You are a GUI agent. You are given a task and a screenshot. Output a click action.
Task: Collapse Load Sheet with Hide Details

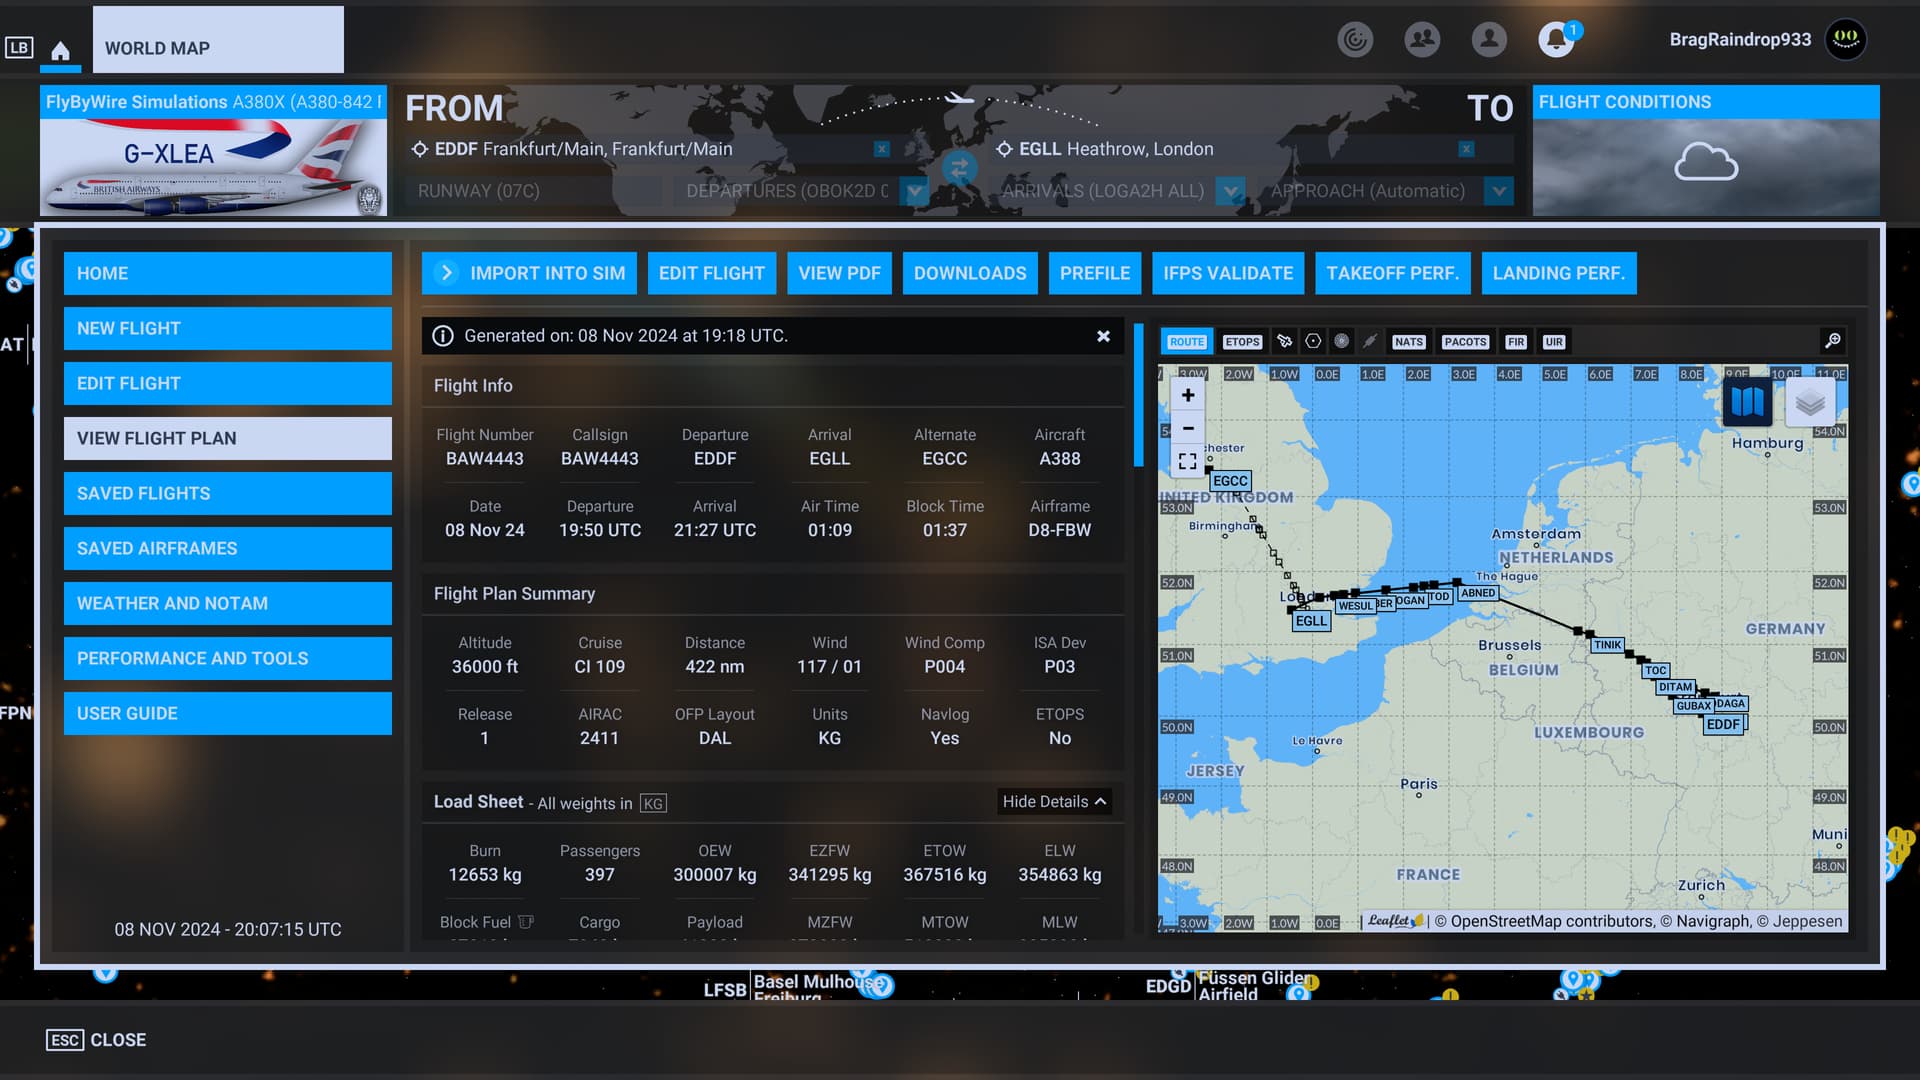(1054, 802)
